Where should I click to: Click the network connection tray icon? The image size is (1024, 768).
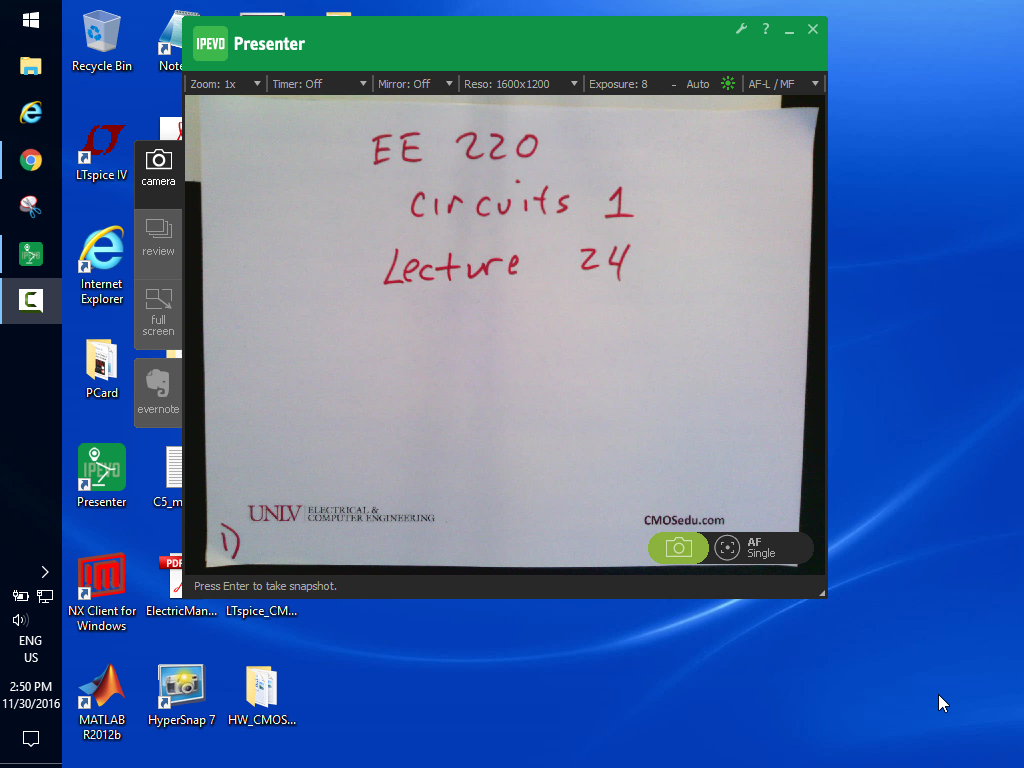[x=45, y=596]
